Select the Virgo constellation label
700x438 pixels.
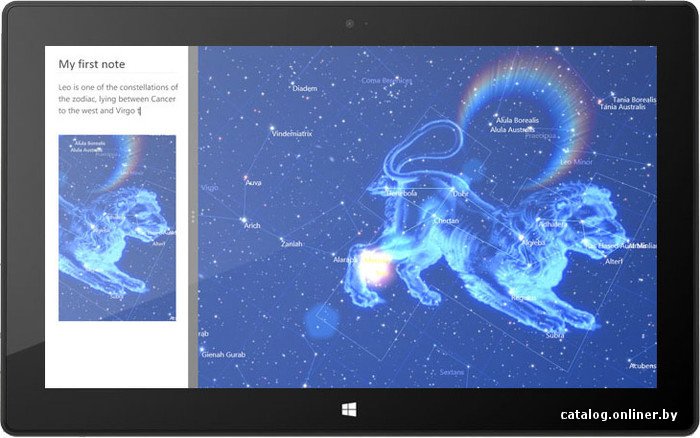pos(209,188)
